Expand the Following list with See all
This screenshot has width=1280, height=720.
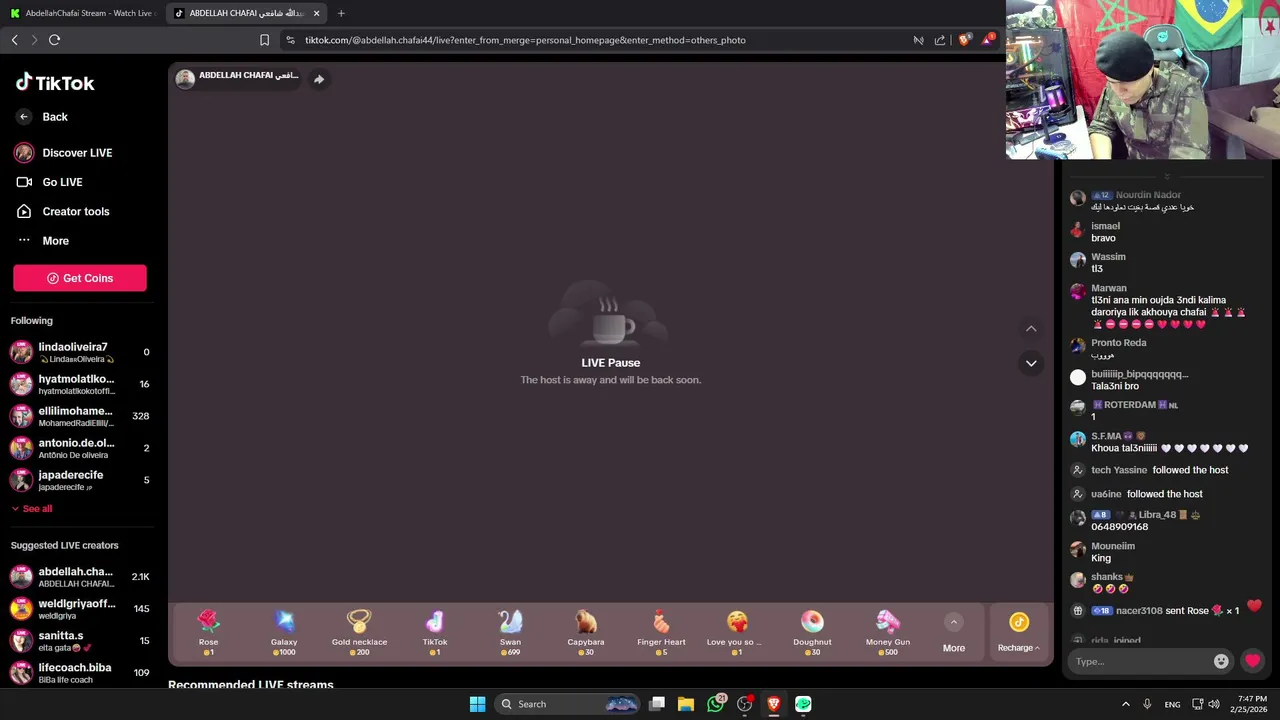coord(32,509)
